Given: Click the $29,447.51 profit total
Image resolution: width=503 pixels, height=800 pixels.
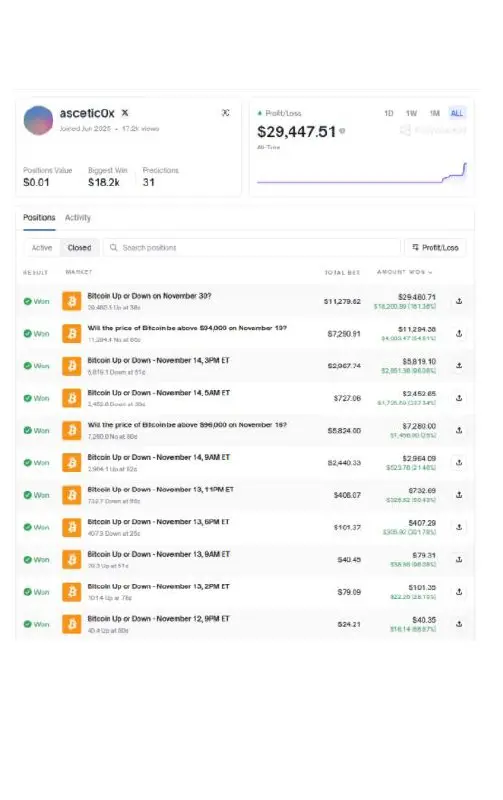Looking at the screenshot, I should coord(296,132).
